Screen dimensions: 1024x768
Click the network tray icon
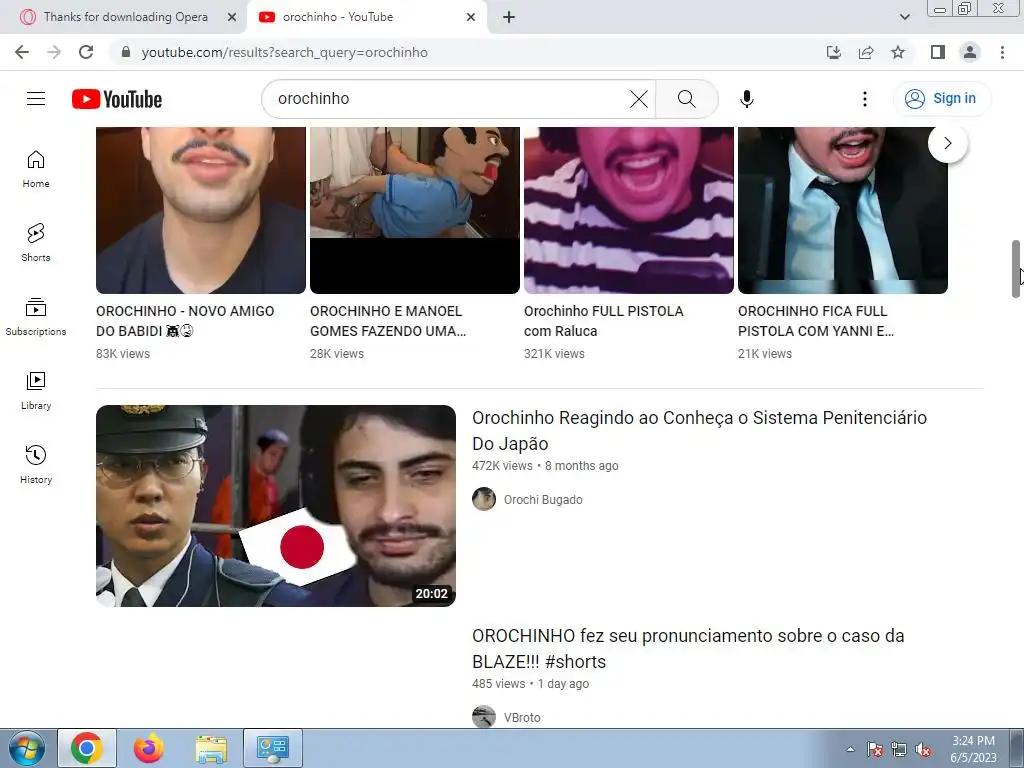coord(899,750)
